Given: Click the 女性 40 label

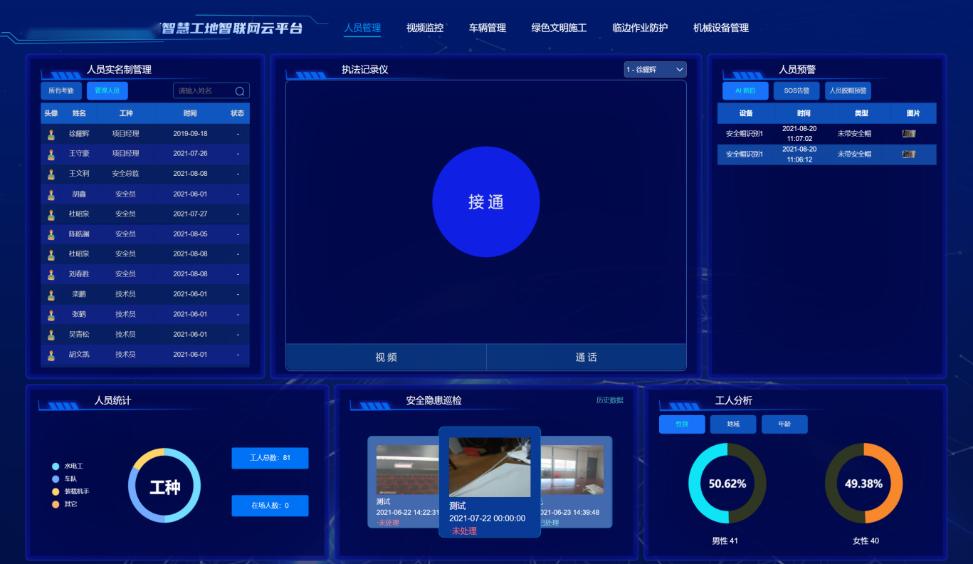Looking at the screenshot, I should (x=866, y=541).
